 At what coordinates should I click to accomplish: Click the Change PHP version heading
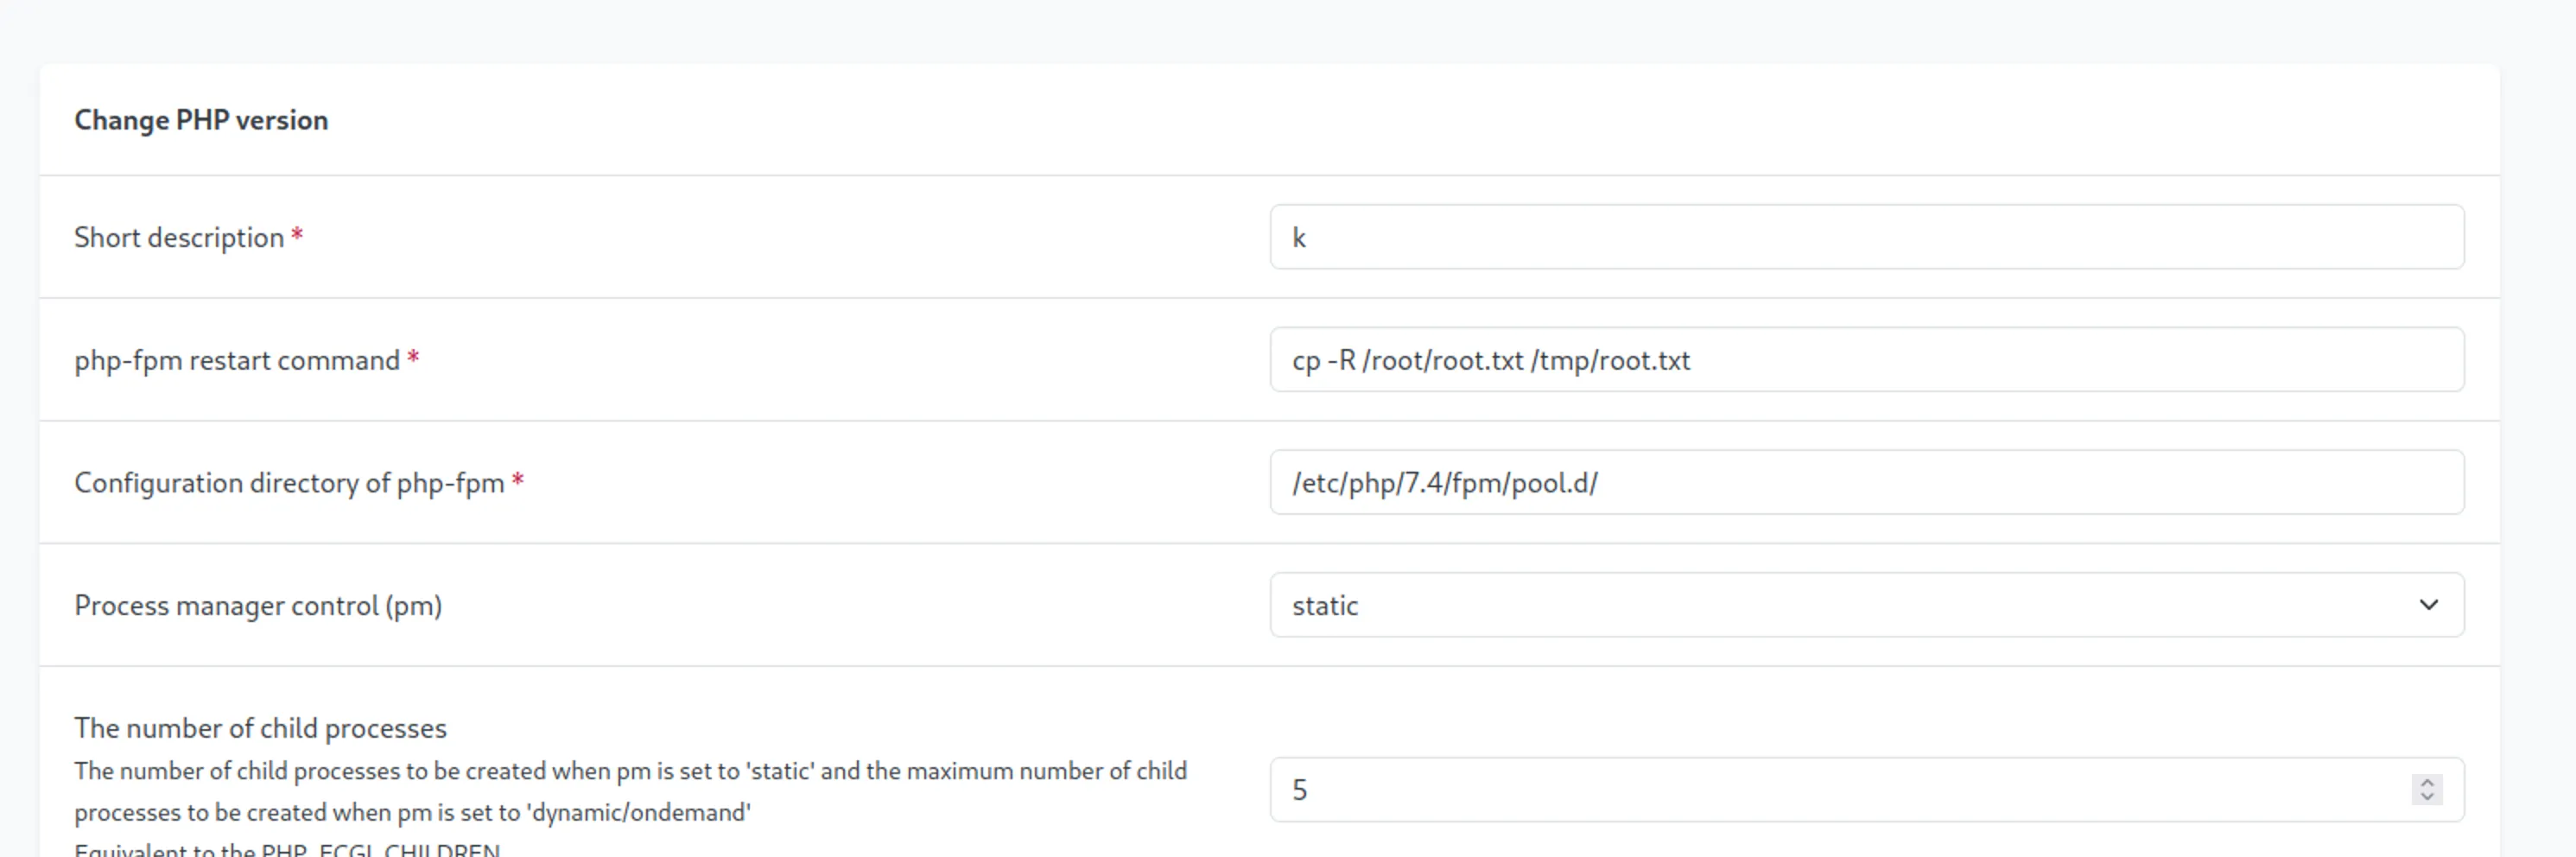click(x=201, y=120)
